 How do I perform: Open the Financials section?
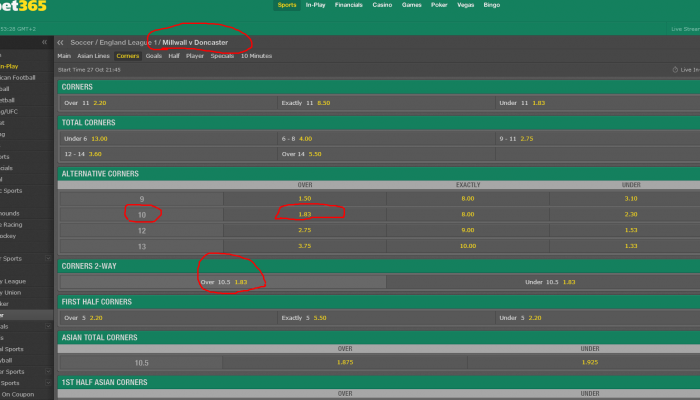click(x=349, y=5)
